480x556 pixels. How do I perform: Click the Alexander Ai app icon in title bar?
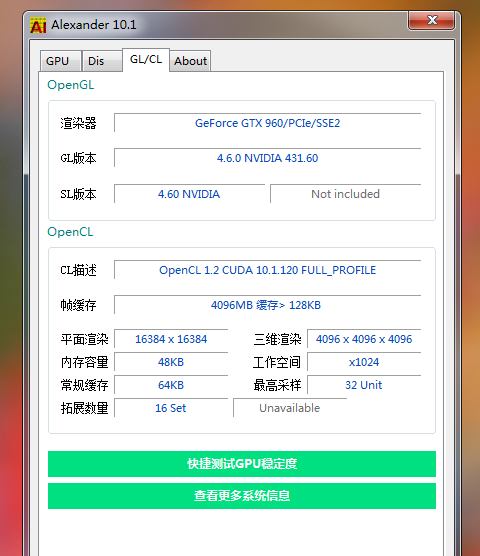(x=38, y=26)
